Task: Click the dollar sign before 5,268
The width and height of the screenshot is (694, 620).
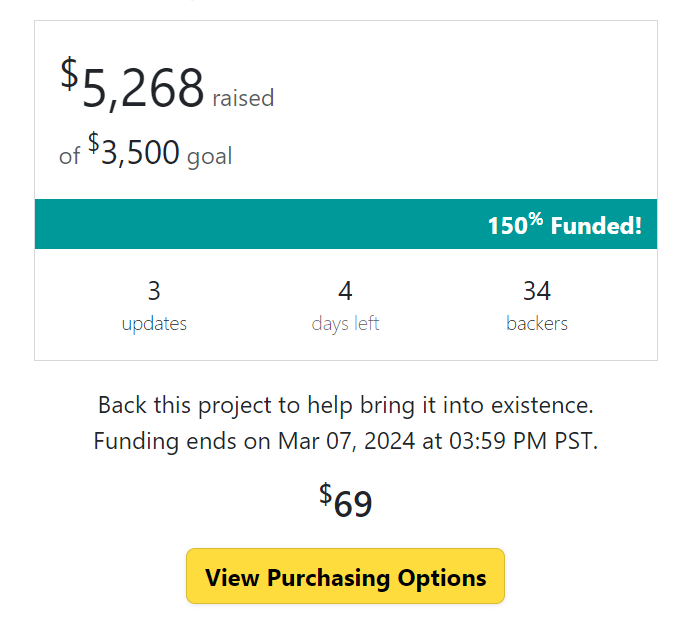Action: coord(69,73)
